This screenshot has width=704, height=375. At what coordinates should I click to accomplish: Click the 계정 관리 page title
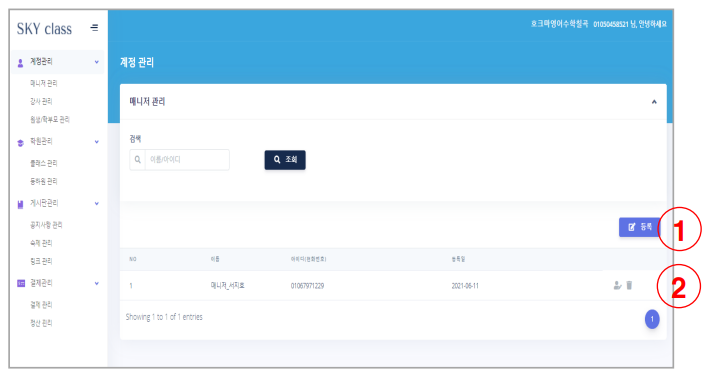(137, 62)
